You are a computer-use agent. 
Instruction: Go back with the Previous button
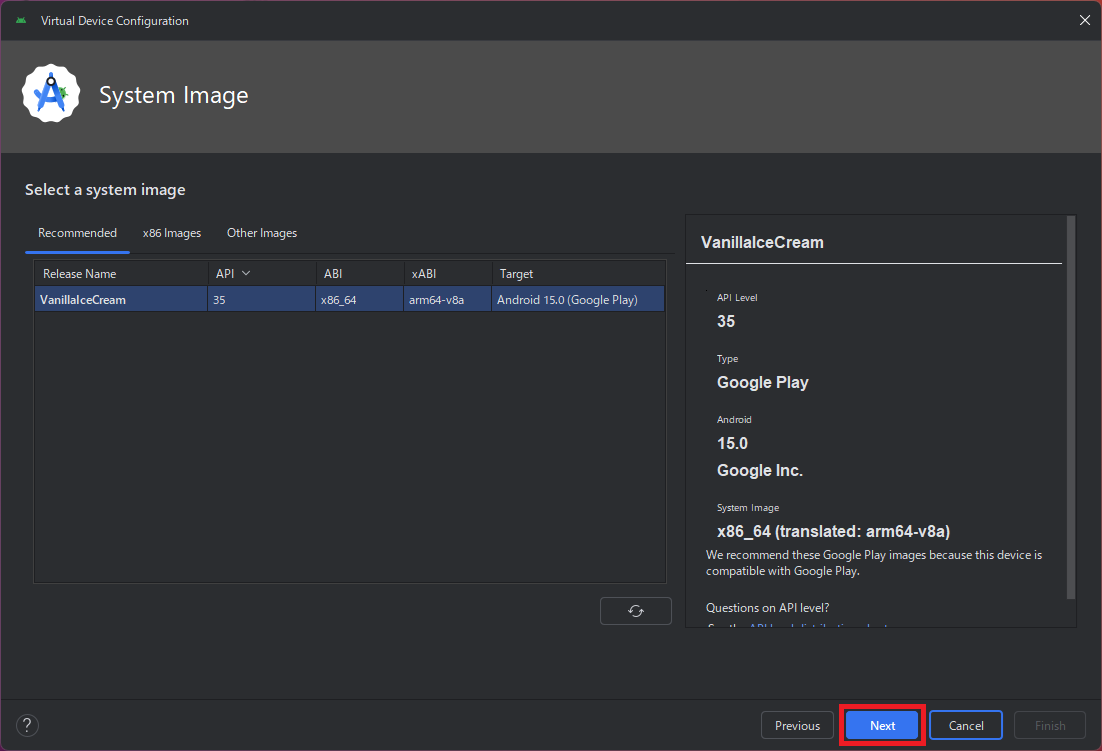797,725
